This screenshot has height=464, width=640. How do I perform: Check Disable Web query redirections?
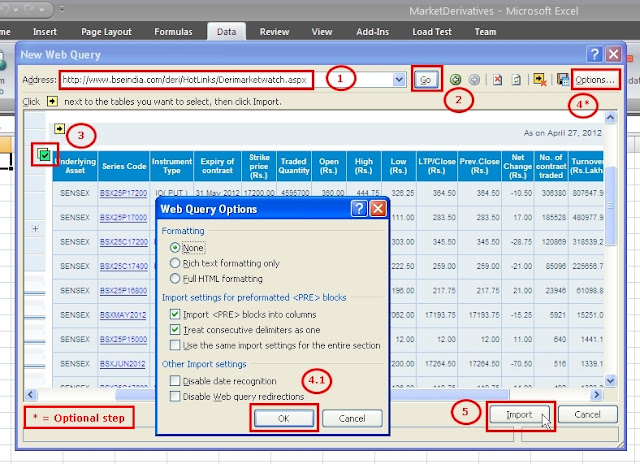pyautogui.click(x=175, y=396)
